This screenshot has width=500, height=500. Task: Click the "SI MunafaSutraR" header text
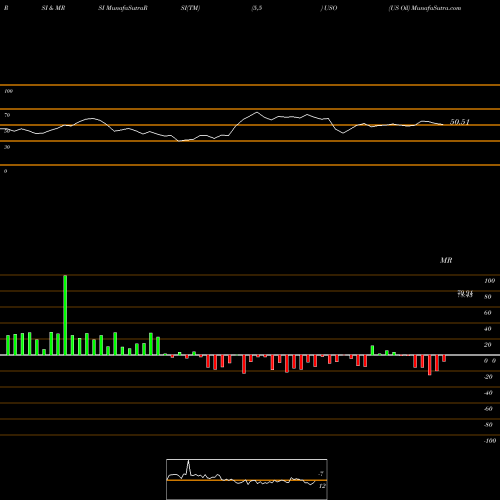[123, 8]
